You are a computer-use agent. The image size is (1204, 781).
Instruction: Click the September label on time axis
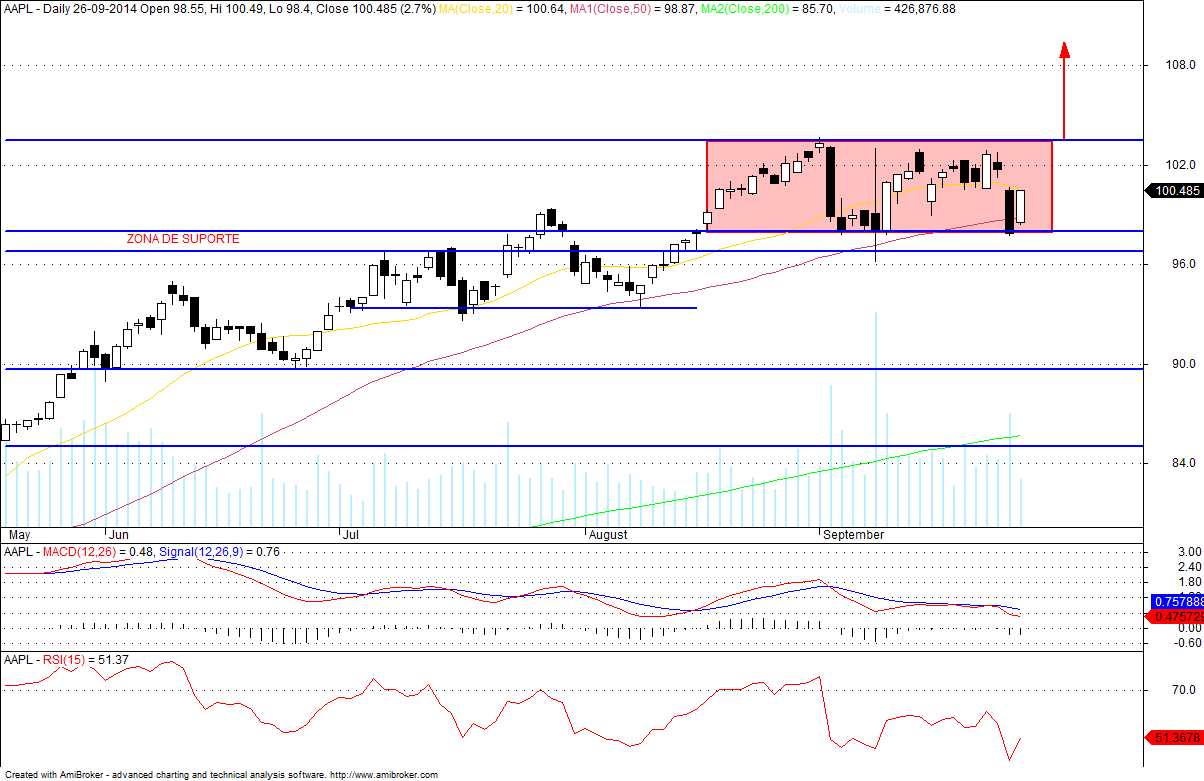point(853,535)
